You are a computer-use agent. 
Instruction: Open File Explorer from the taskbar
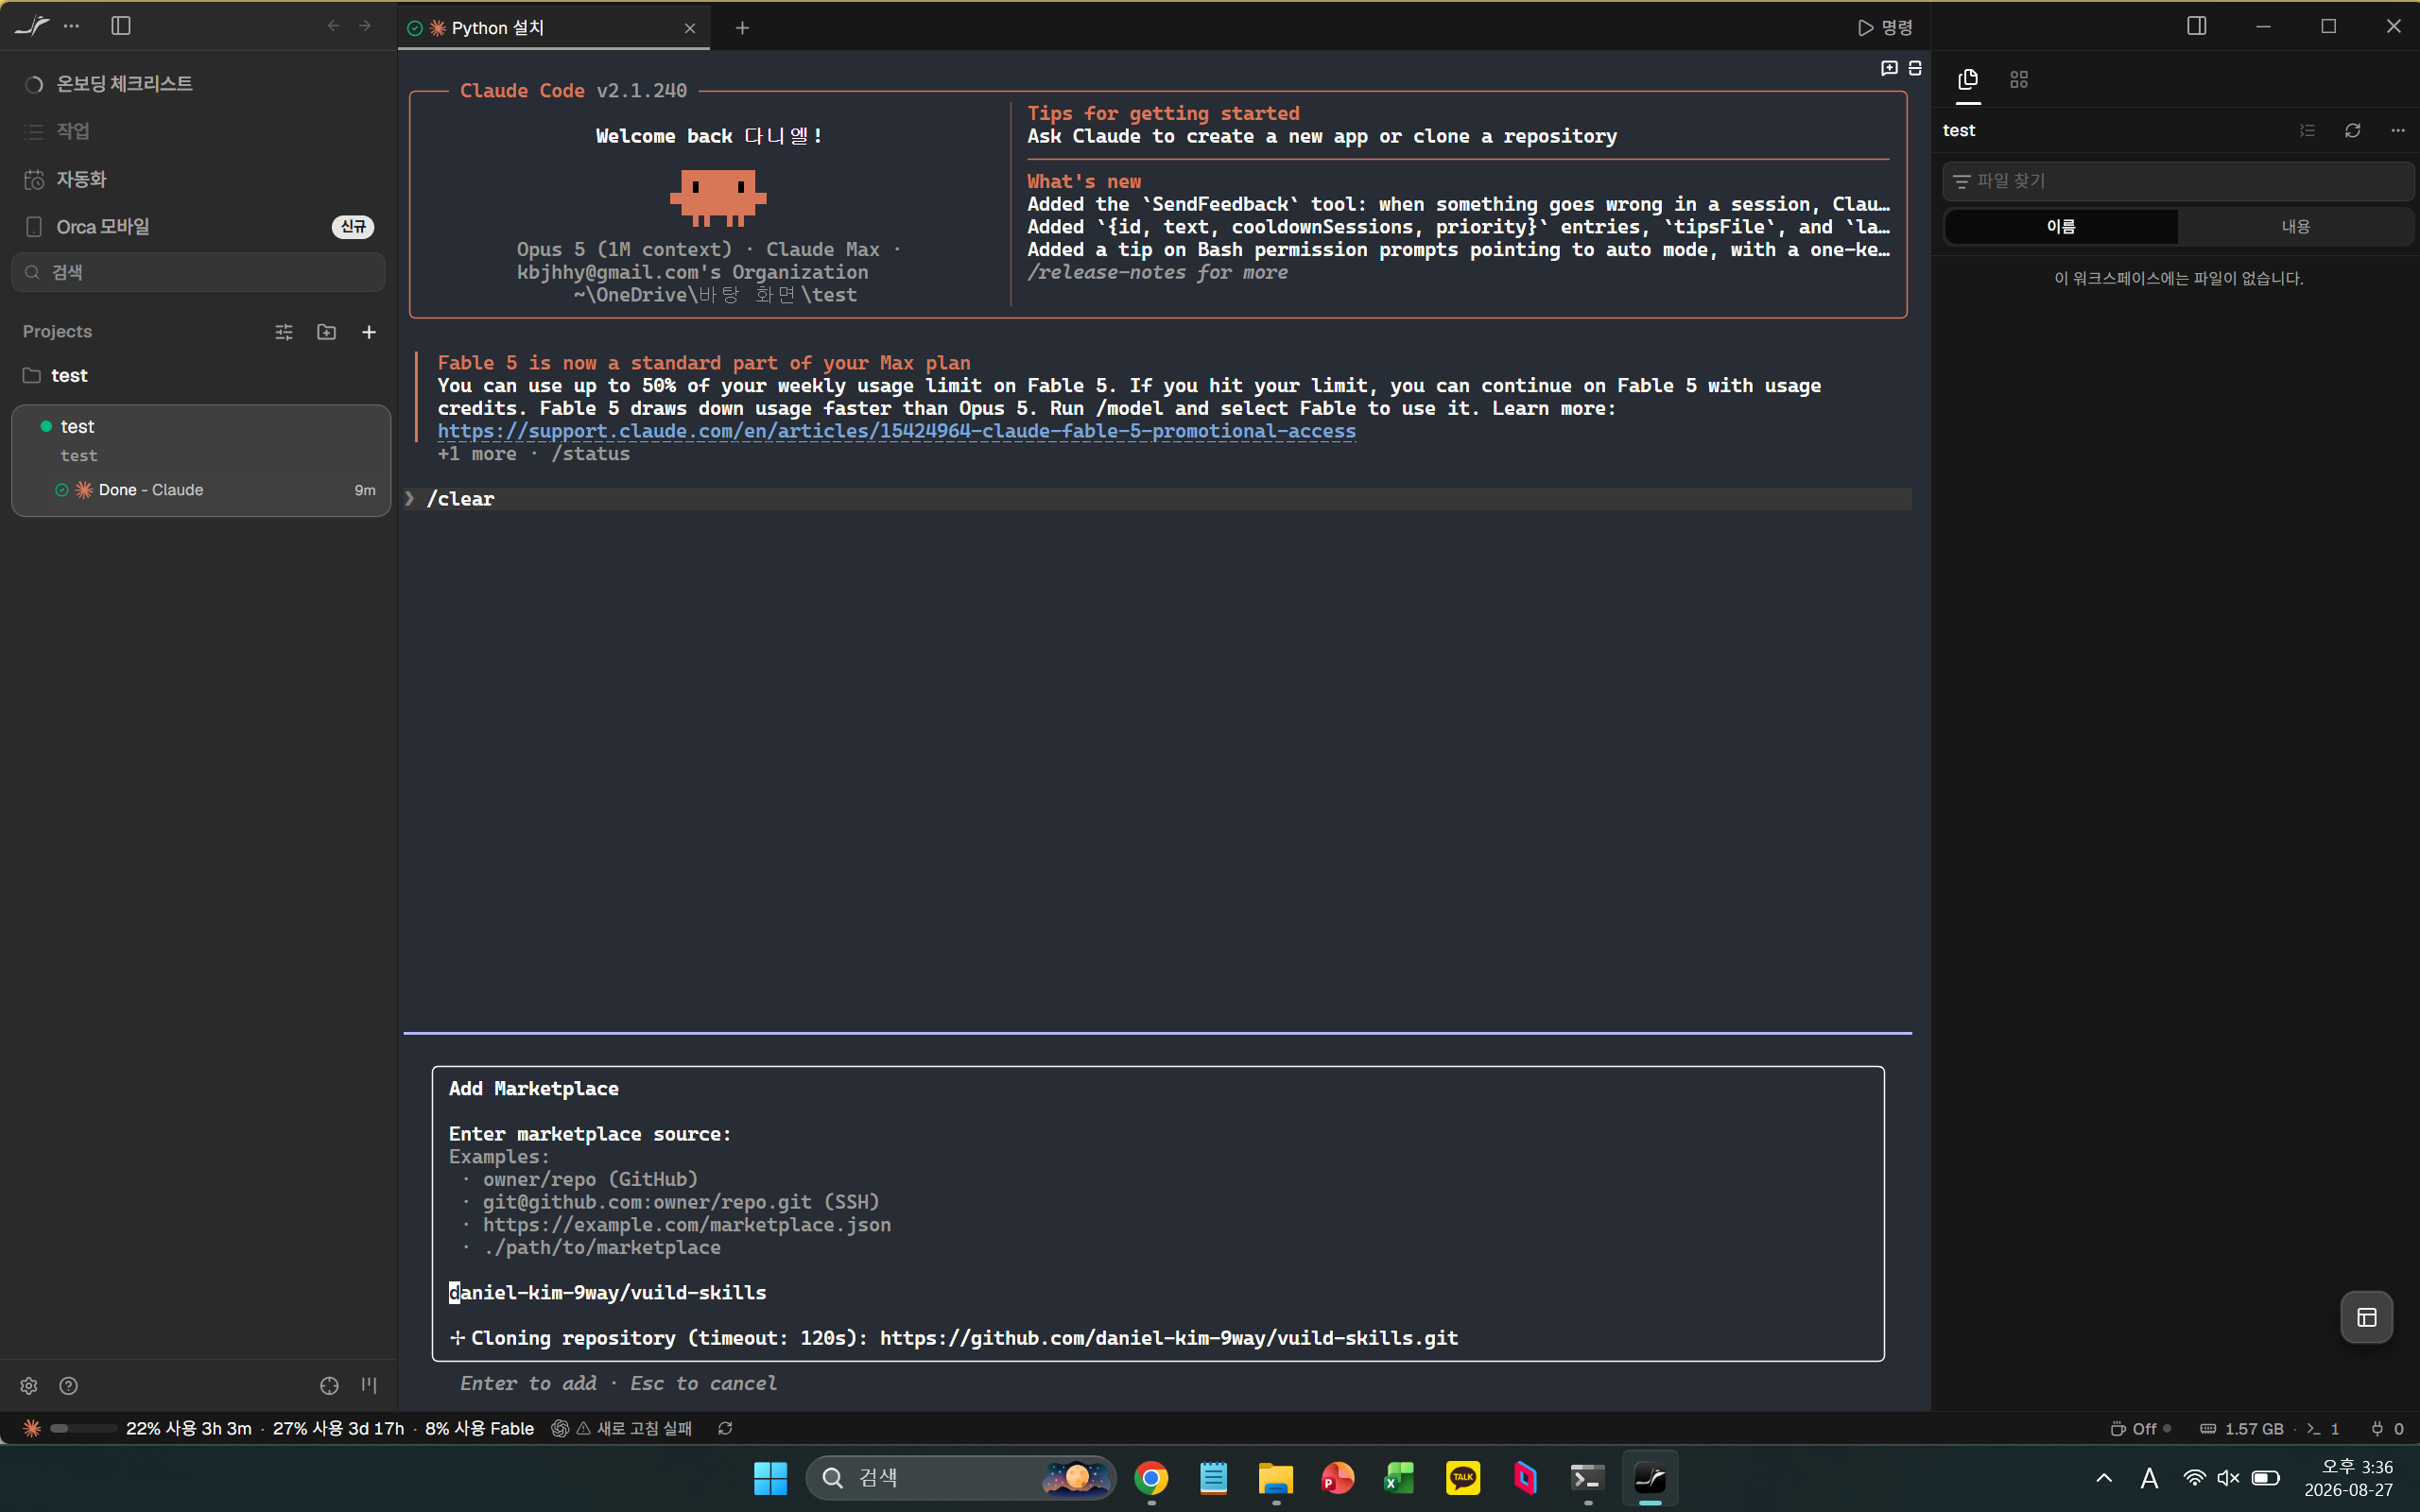[x=1276, y=1478]
